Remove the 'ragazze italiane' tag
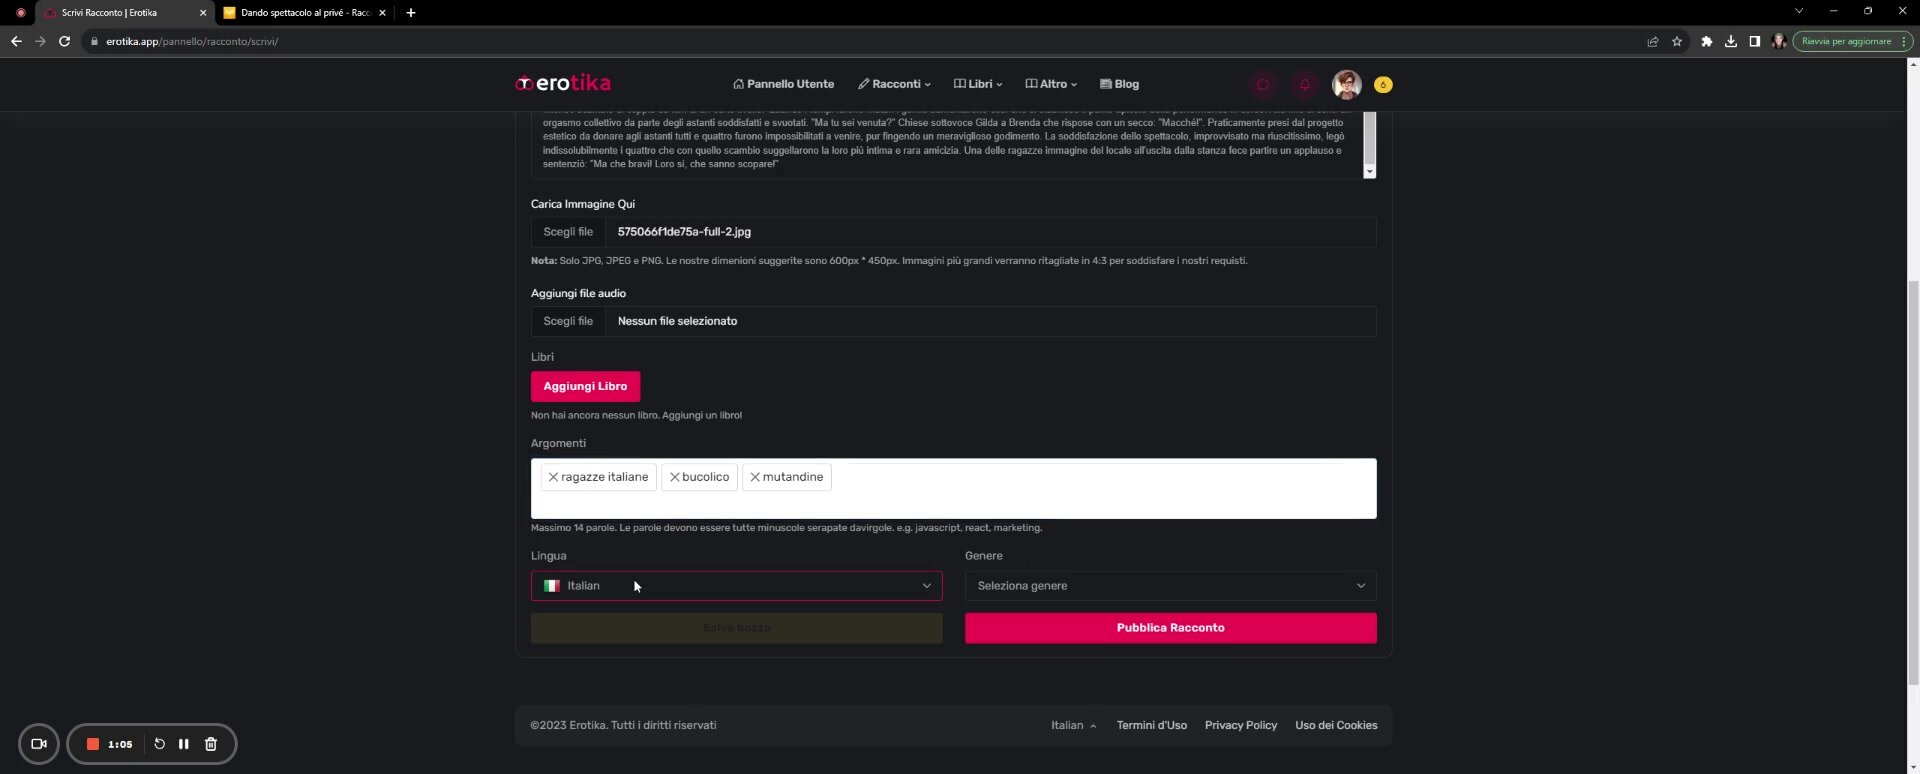The image size is (1920, 774). pyautogui.click(x=553, y=477)
